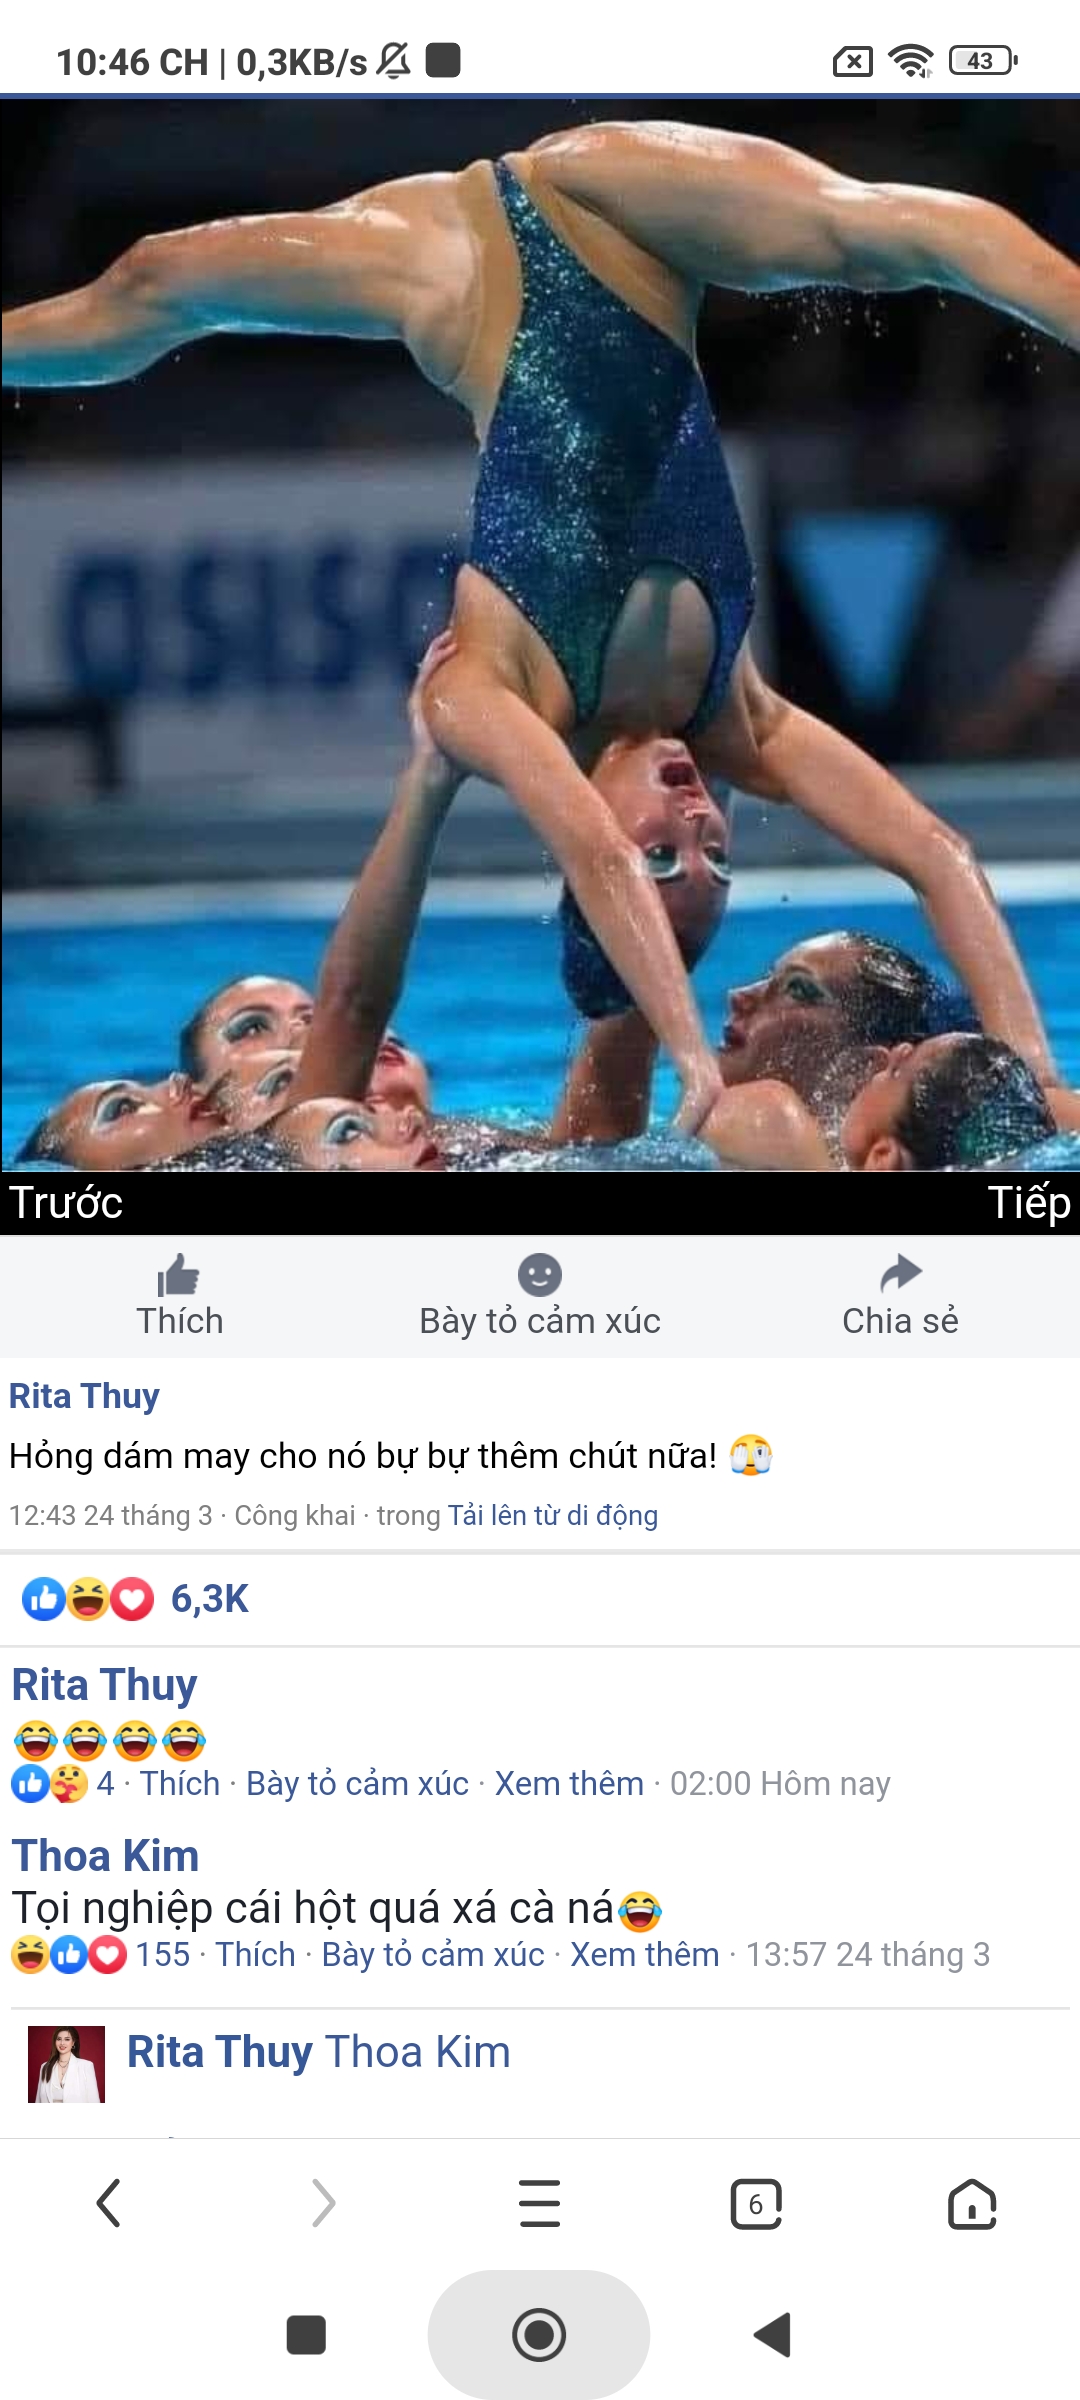Like Thoa Kim's comment with Thích
Viewport: 1080px width, 2400px height.
tap(256, 1954)
